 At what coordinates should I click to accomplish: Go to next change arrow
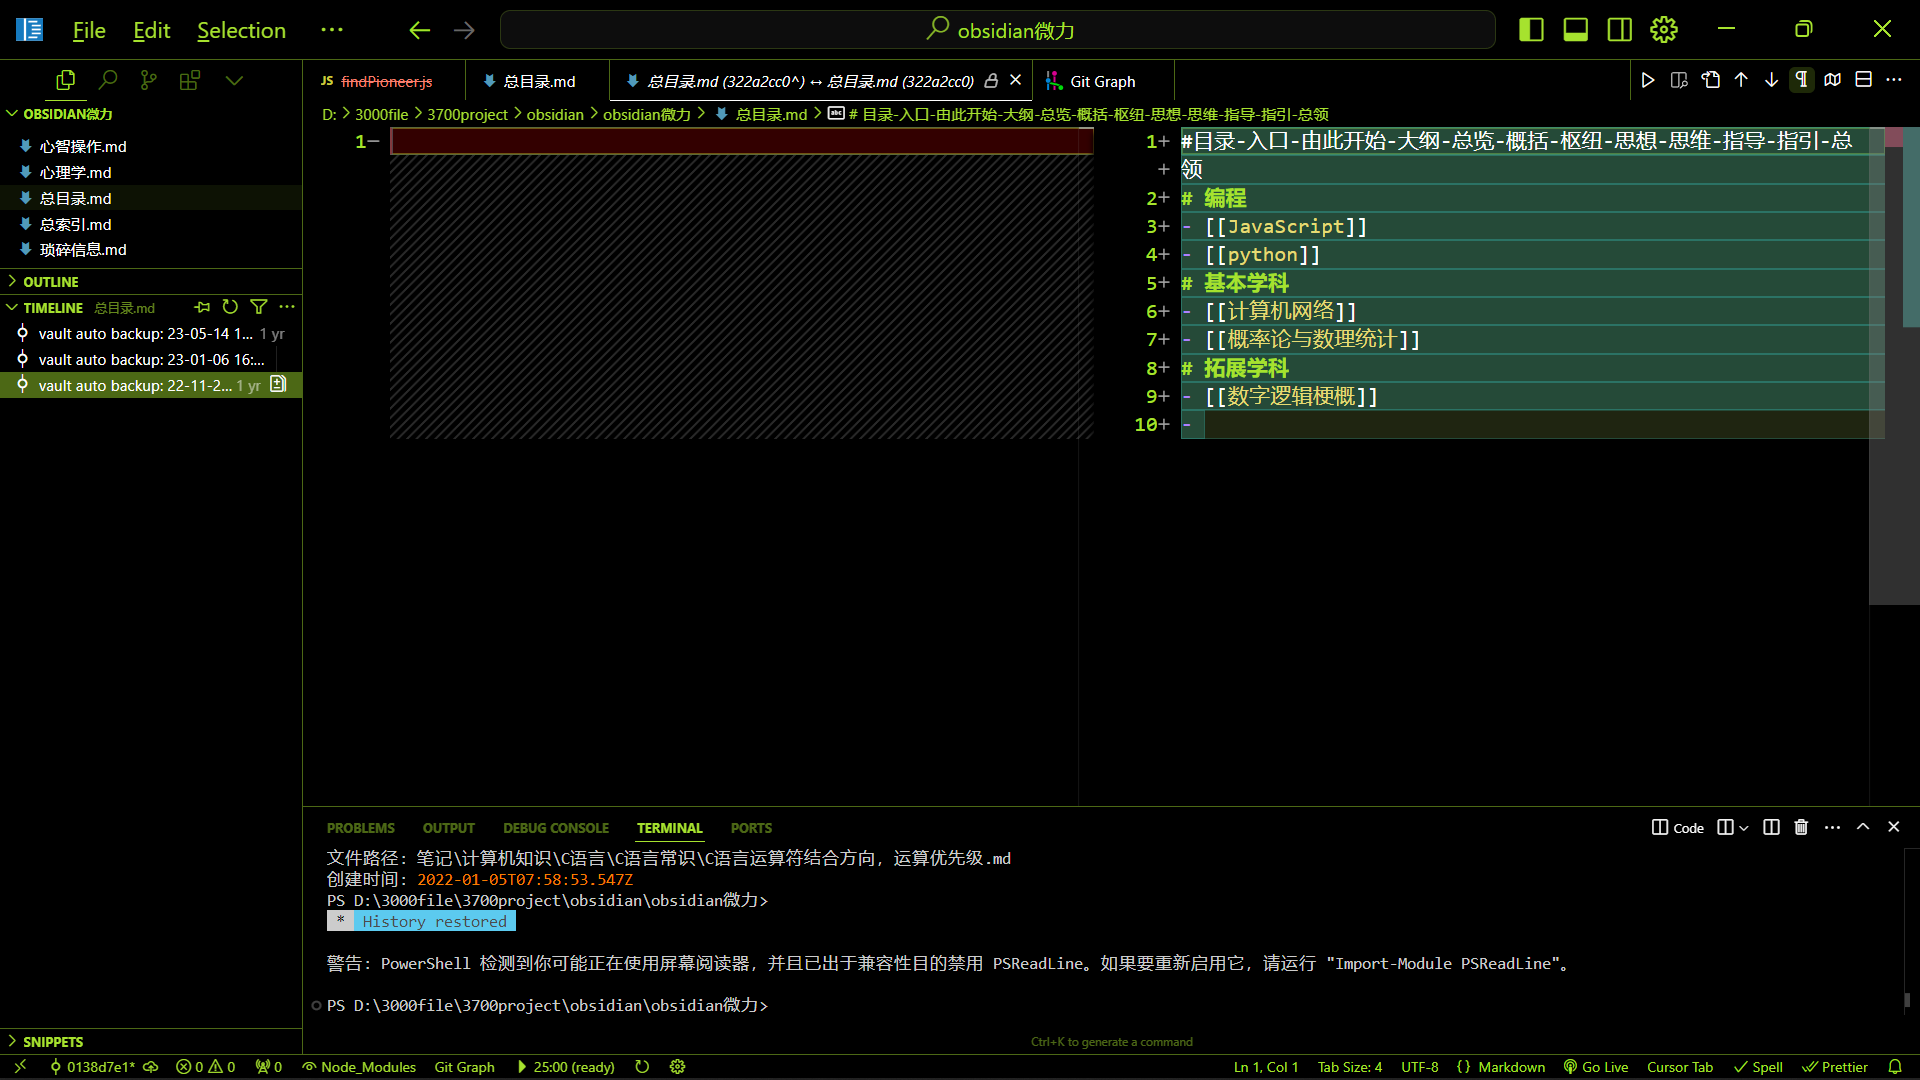(1771, 80)
